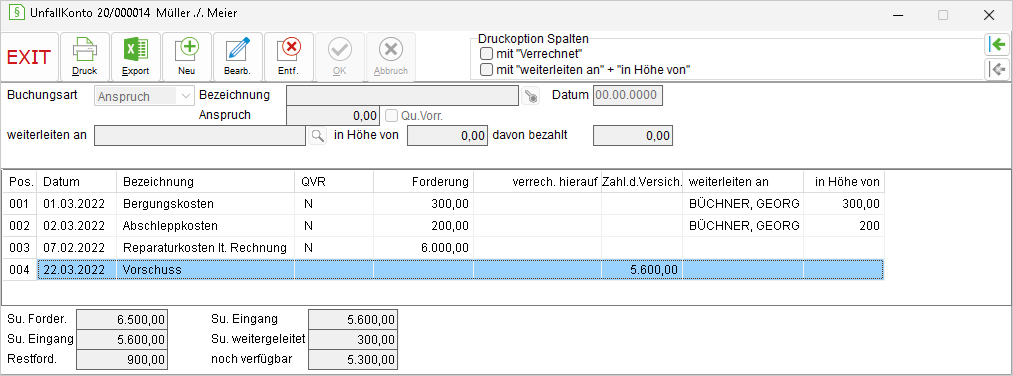
Task: Click the davon bezahlt amount field
Action: 633,136
